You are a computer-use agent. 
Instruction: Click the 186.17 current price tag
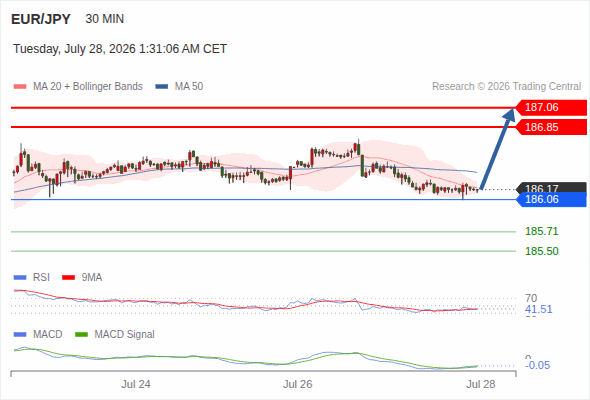click(551, 187)
